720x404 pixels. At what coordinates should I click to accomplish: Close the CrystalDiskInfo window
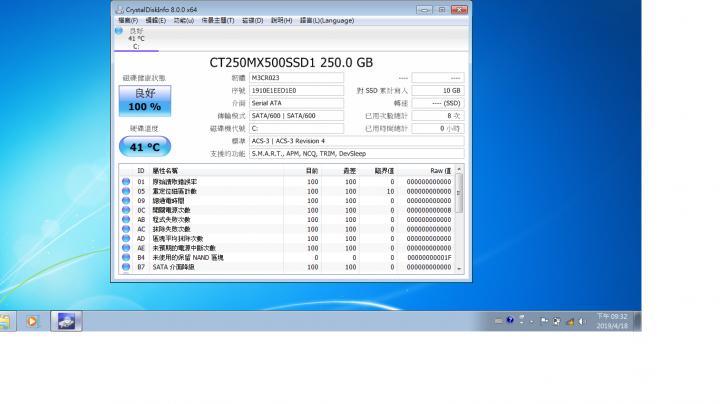[x=459, y=10]
